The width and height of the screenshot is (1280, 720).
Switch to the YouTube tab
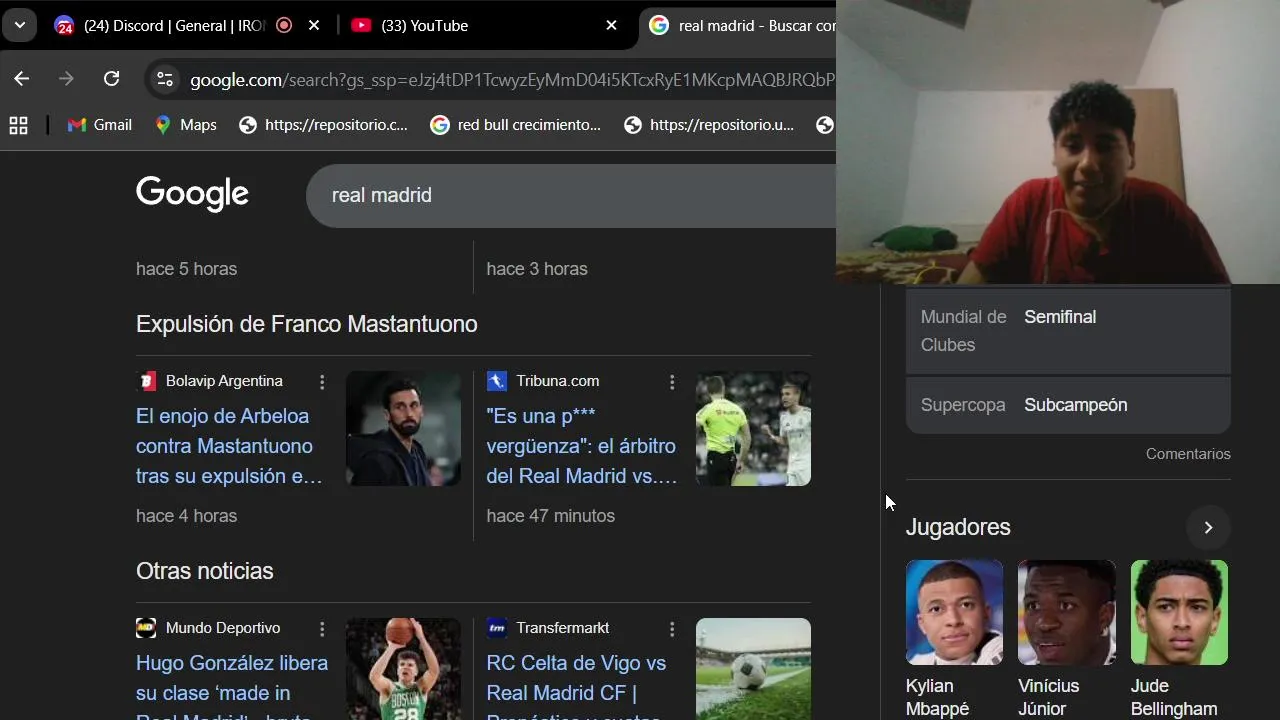424,26
